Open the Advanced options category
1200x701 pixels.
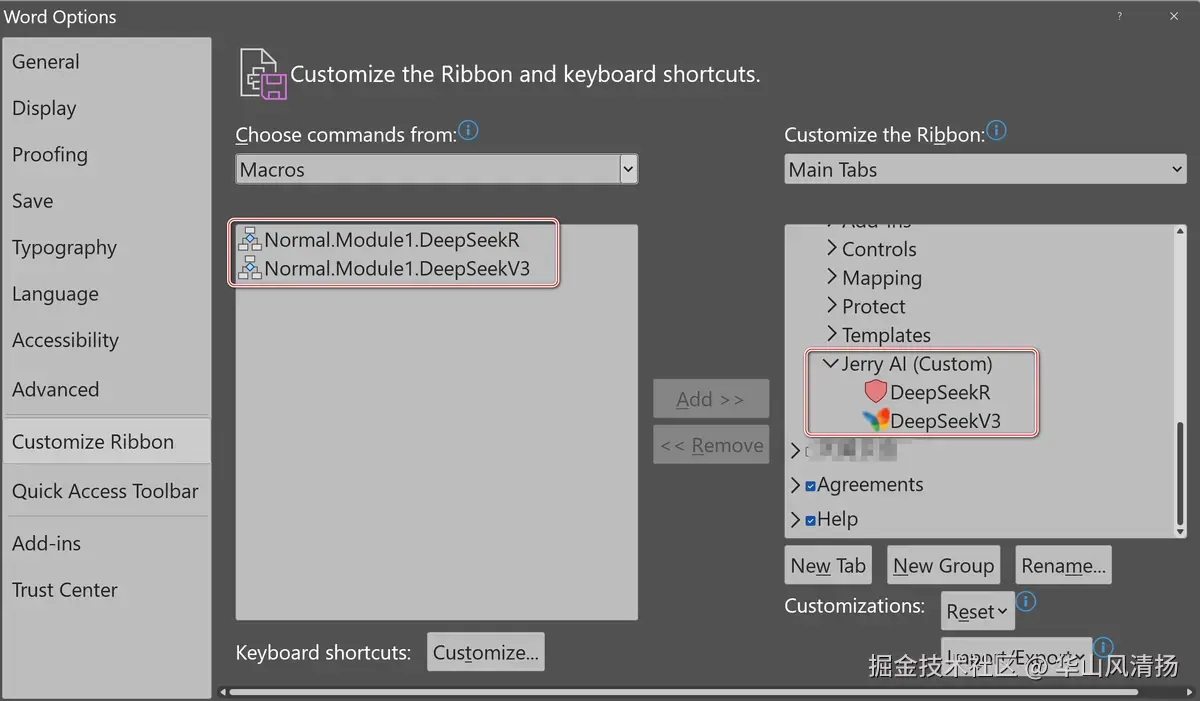point(106,390)
